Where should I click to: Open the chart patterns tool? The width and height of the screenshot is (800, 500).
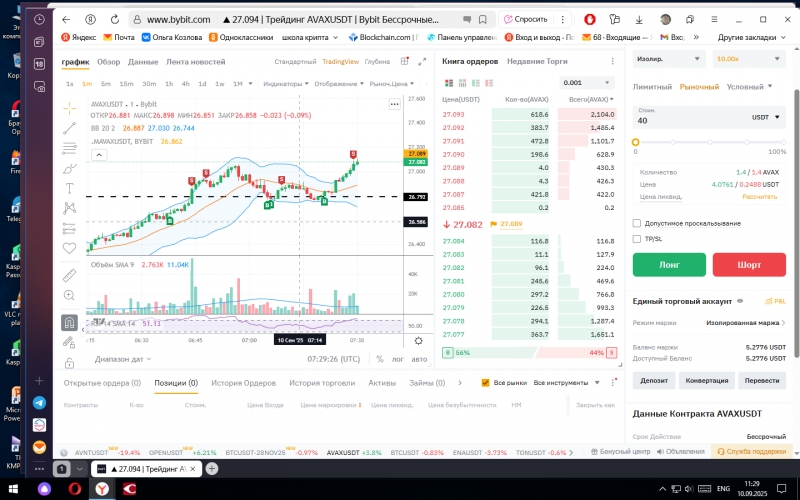[69, 208]
